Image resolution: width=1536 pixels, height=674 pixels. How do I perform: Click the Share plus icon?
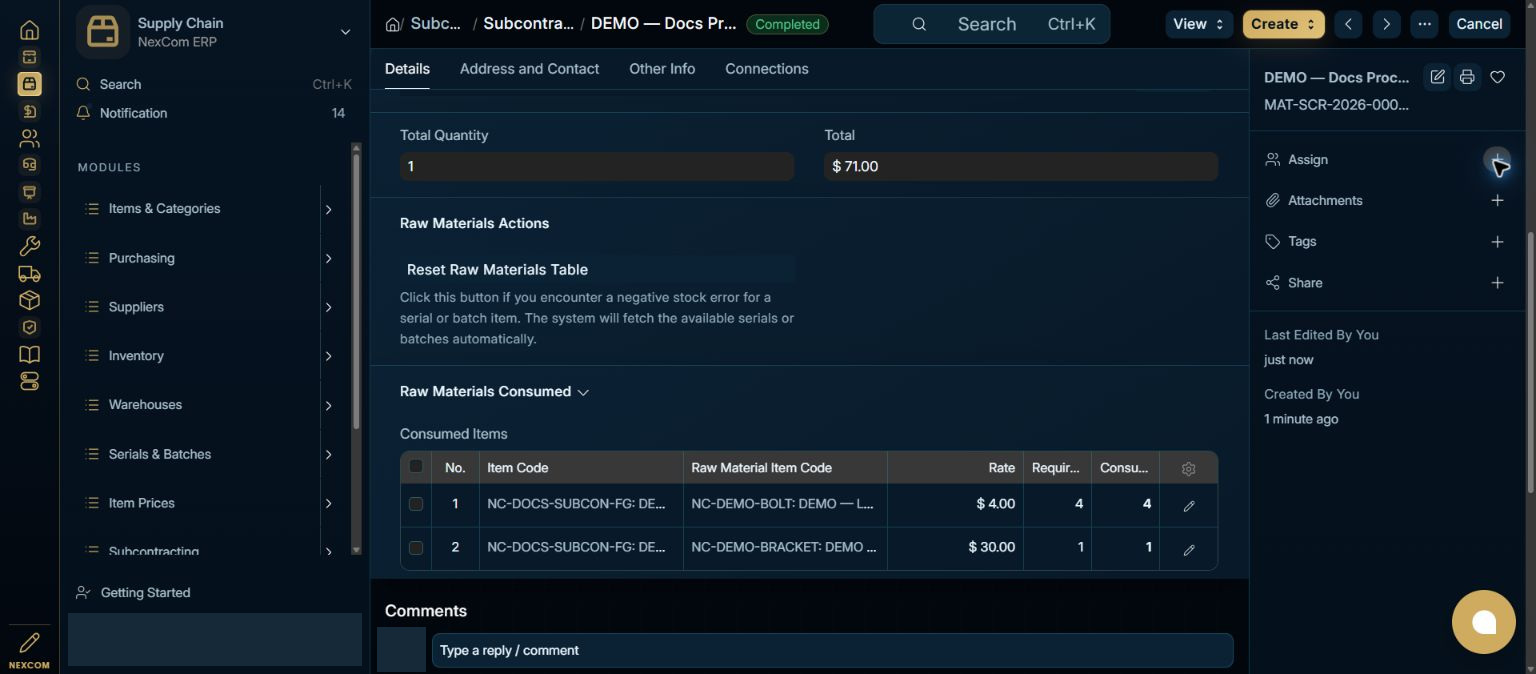tap(1497, 283)
